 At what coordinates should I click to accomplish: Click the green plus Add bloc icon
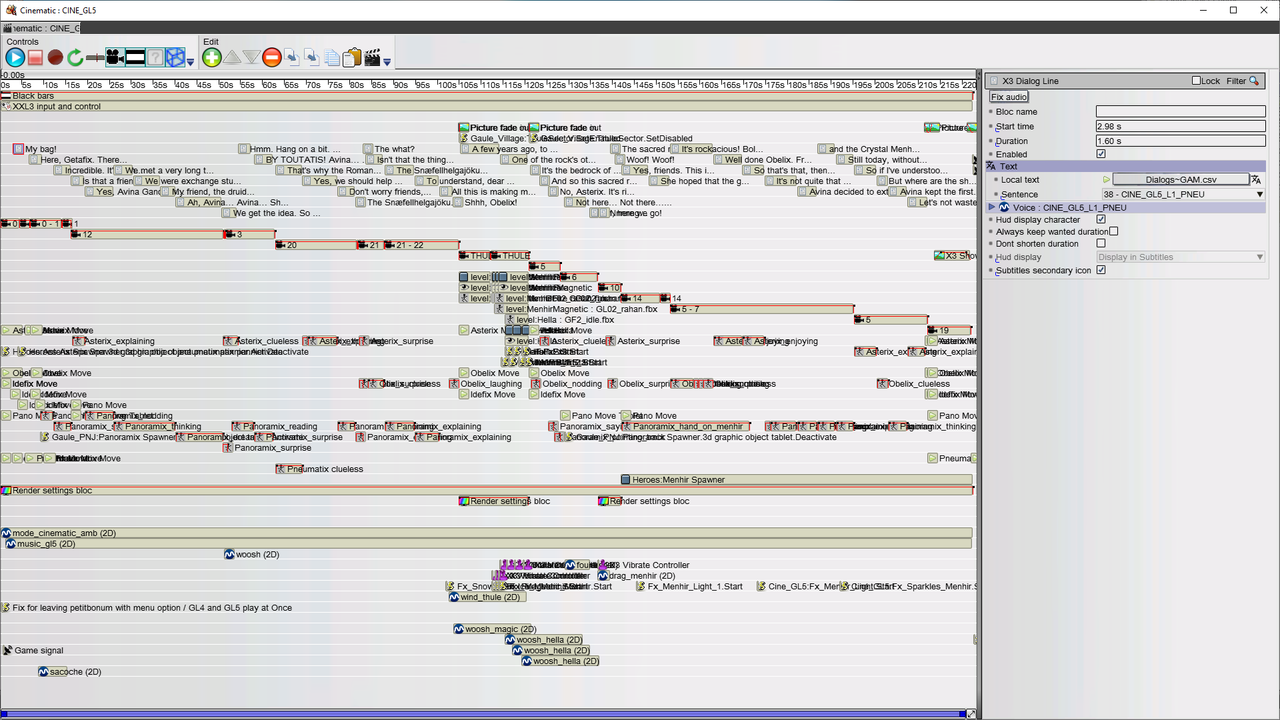211,58
